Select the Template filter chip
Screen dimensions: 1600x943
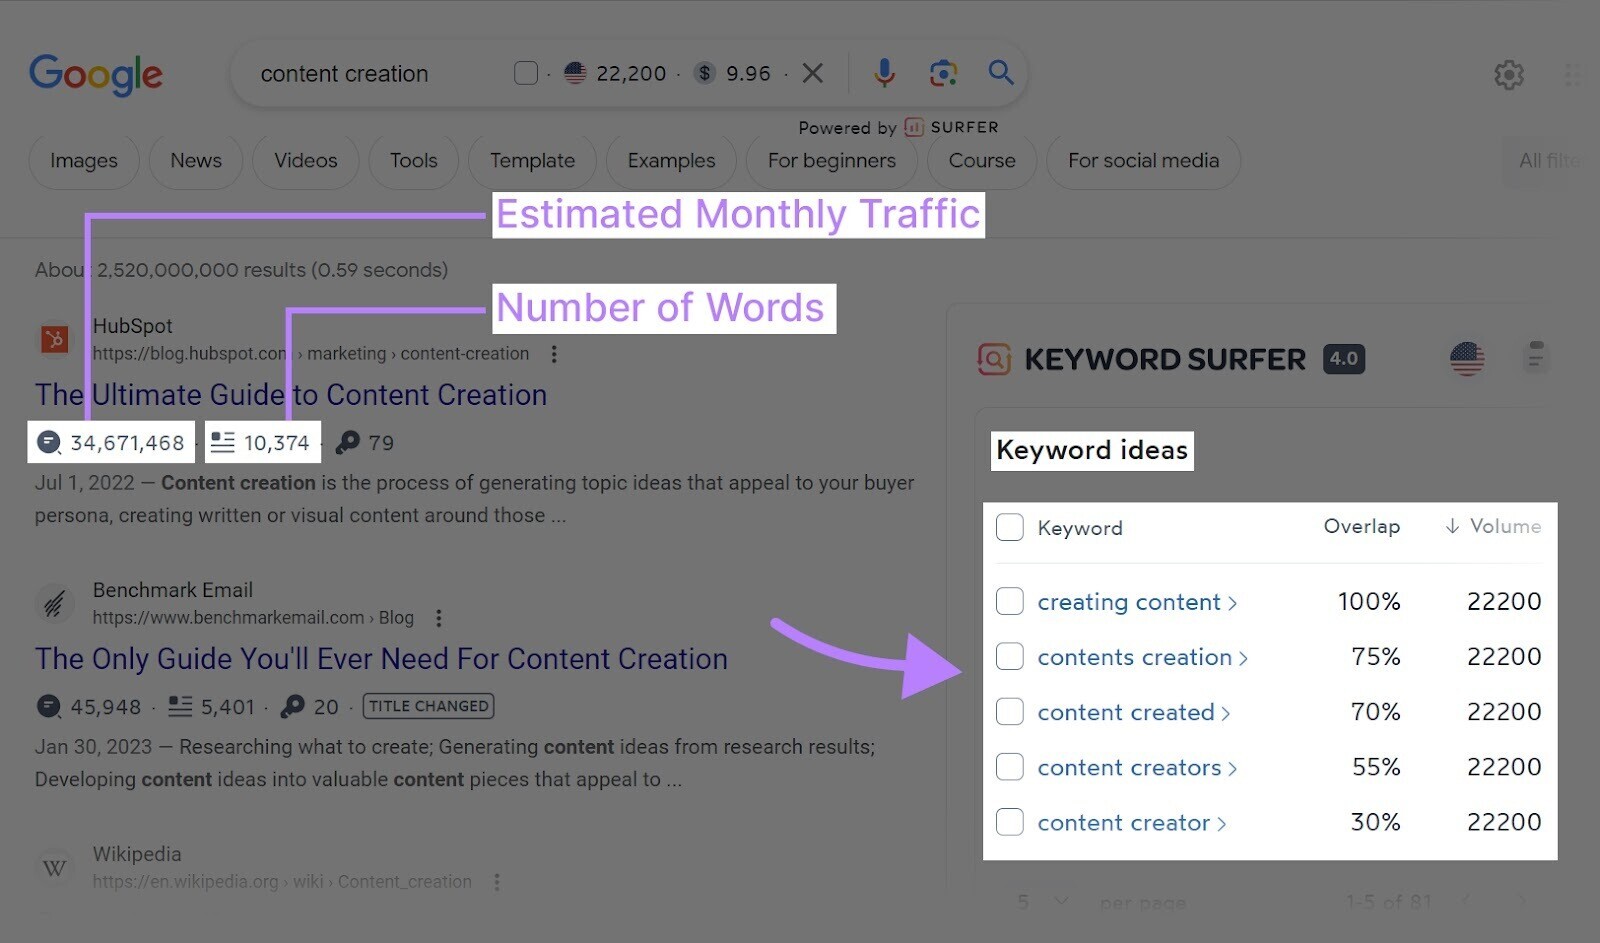tap(532, 161)
